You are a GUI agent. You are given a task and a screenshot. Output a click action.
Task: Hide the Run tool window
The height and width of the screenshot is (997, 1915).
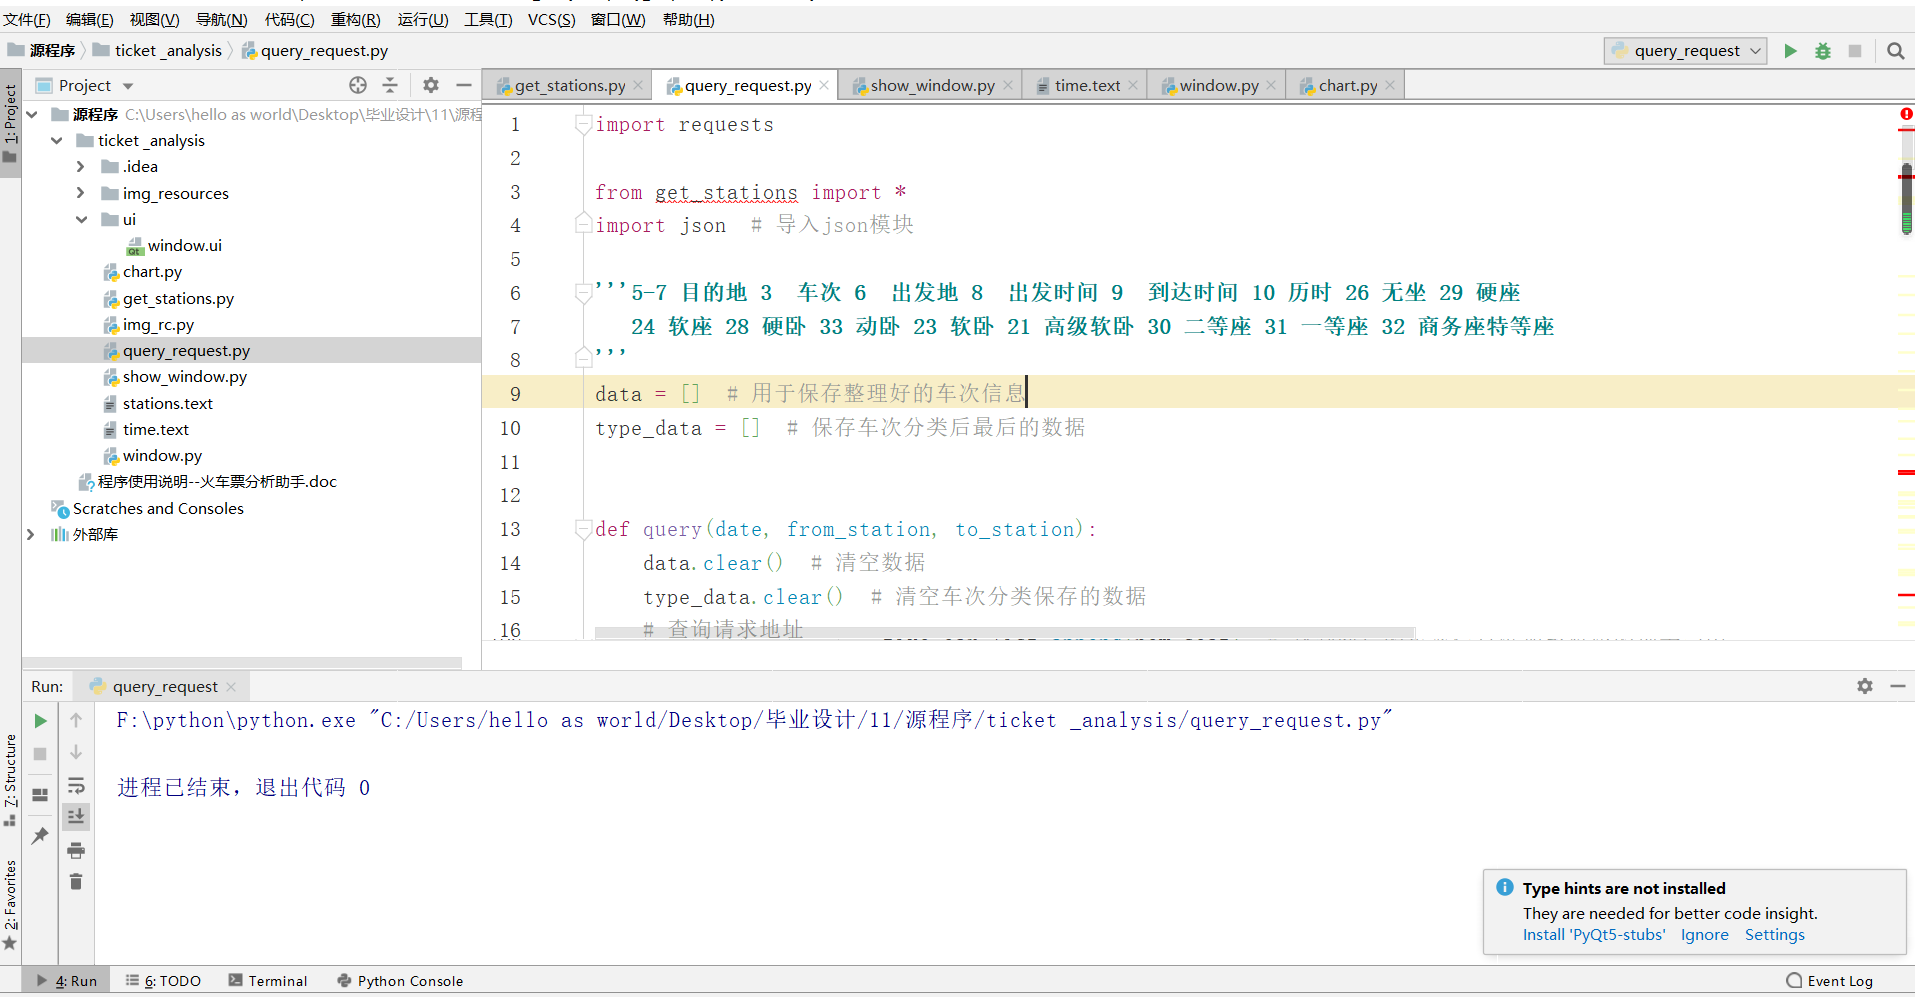[1898, 686]
